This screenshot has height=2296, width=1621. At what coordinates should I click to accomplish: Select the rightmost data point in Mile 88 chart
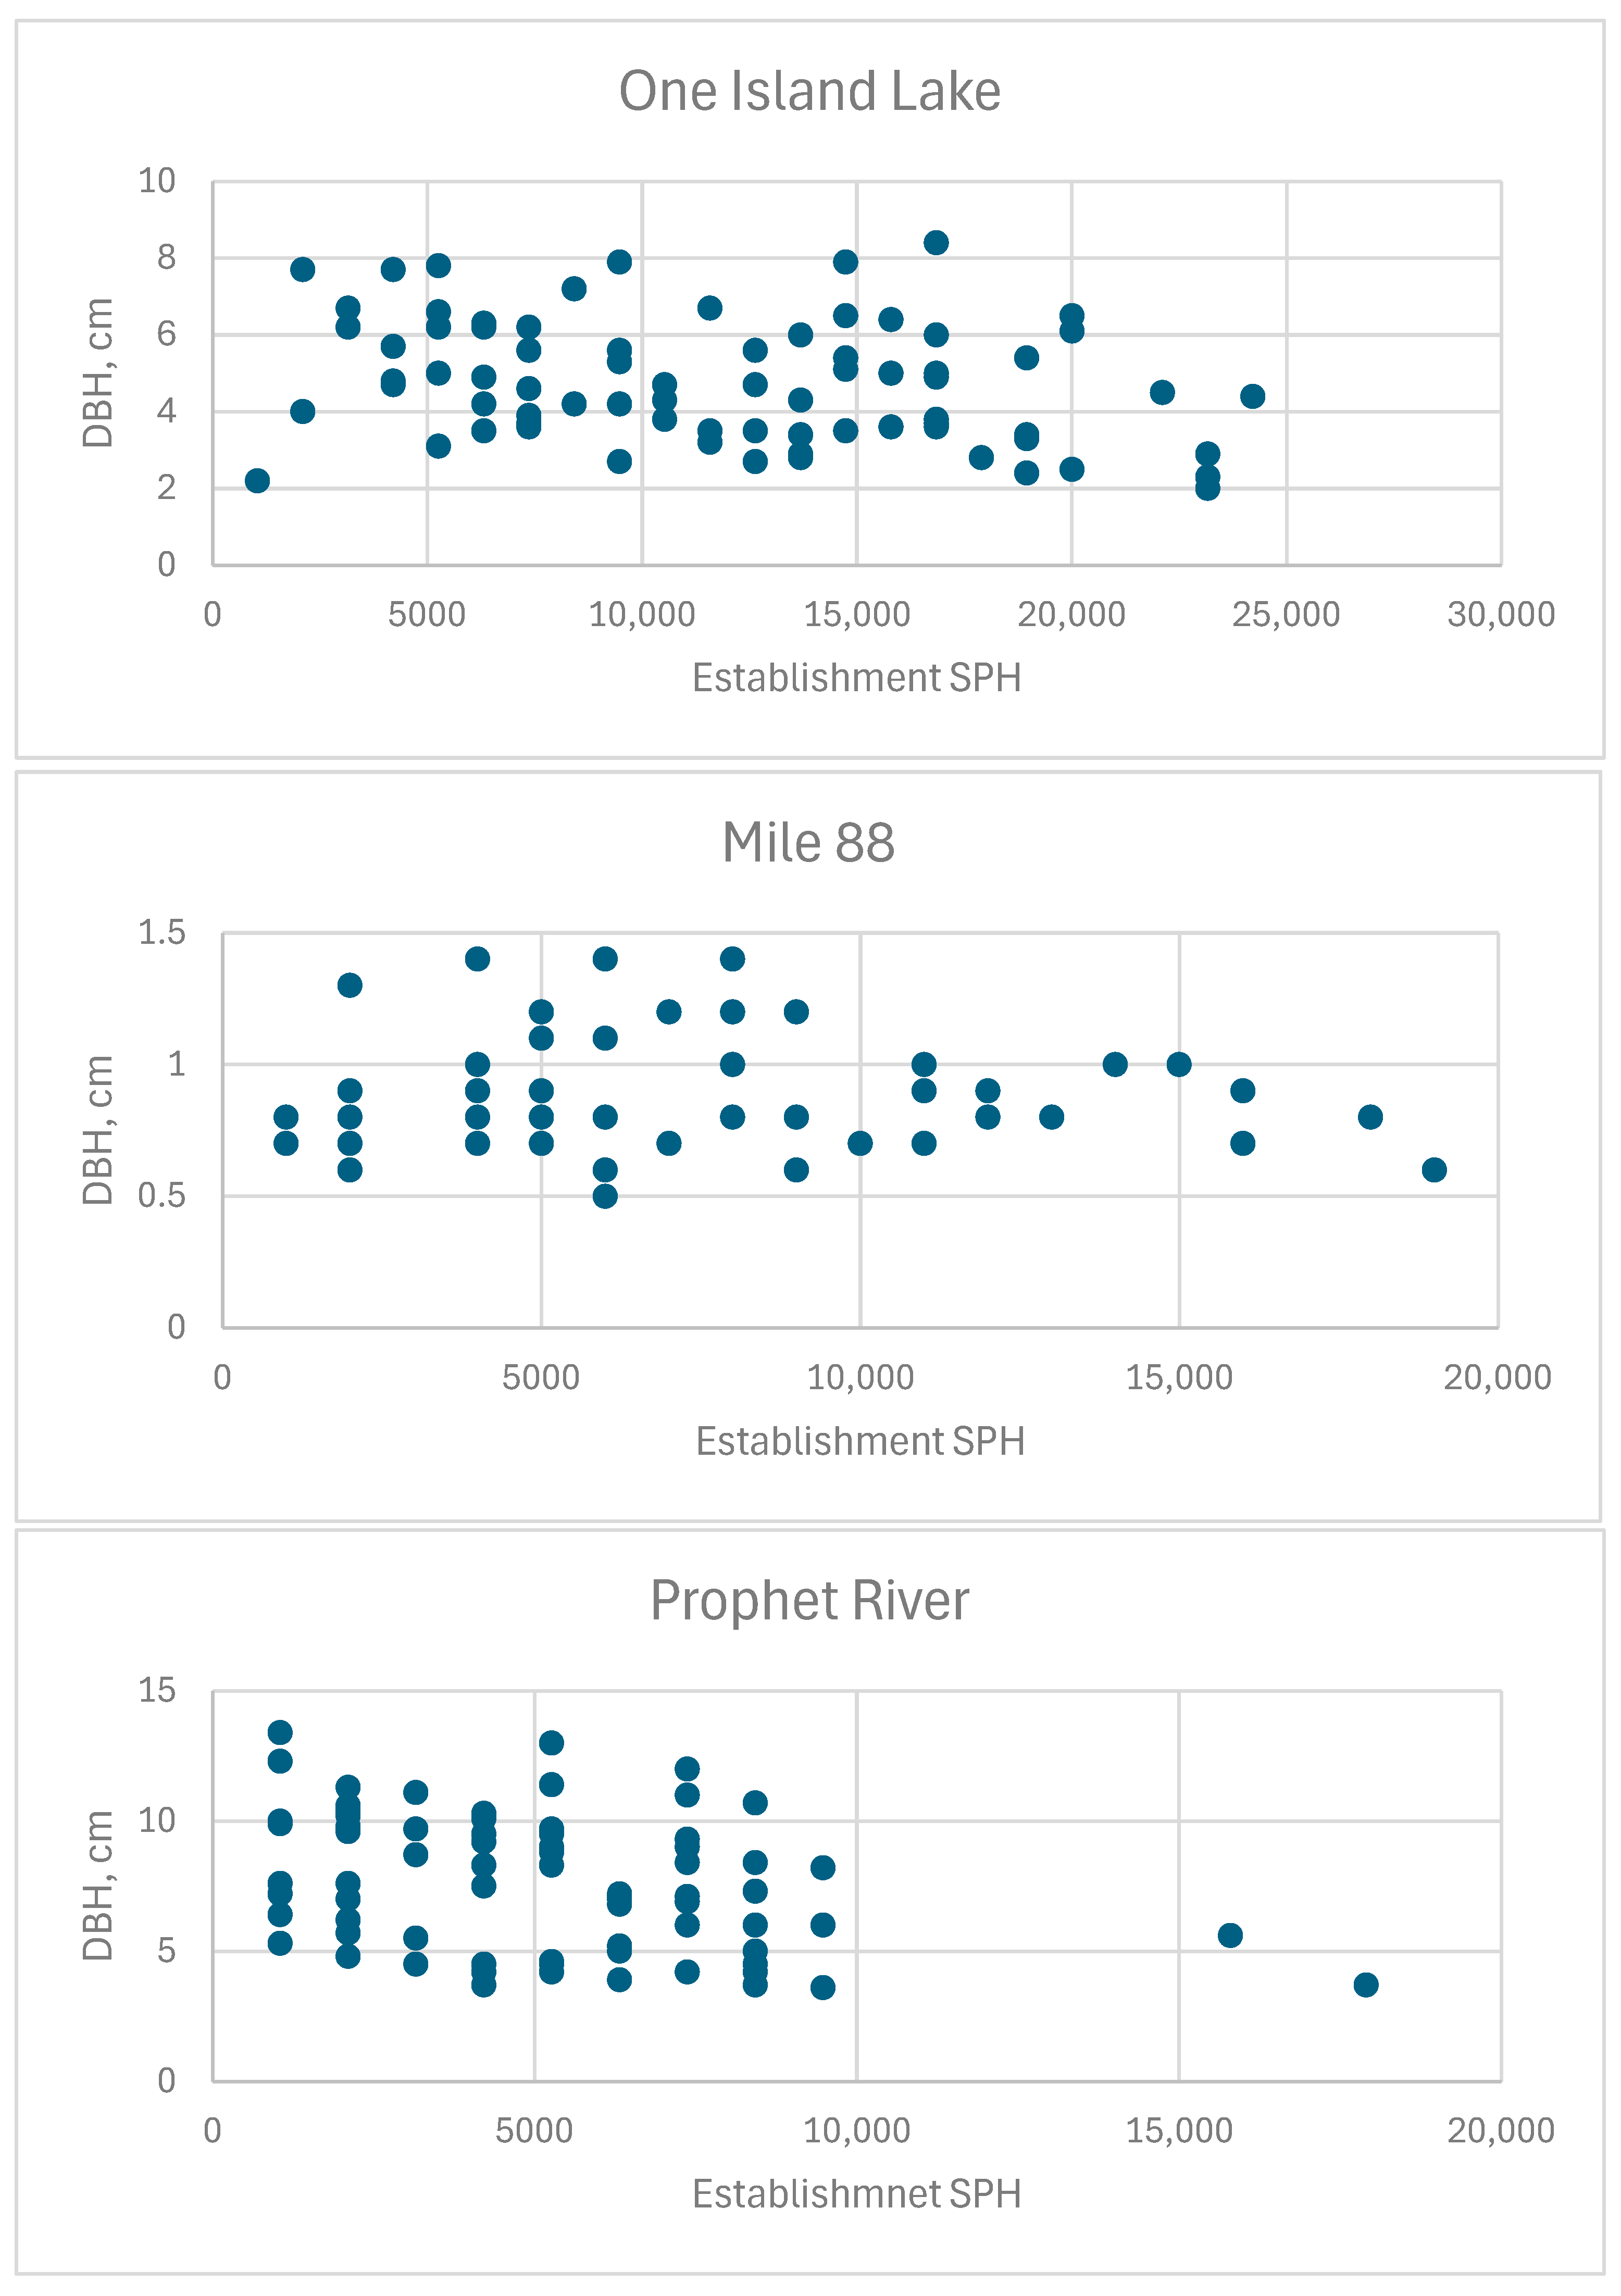coord(1434,1170)
